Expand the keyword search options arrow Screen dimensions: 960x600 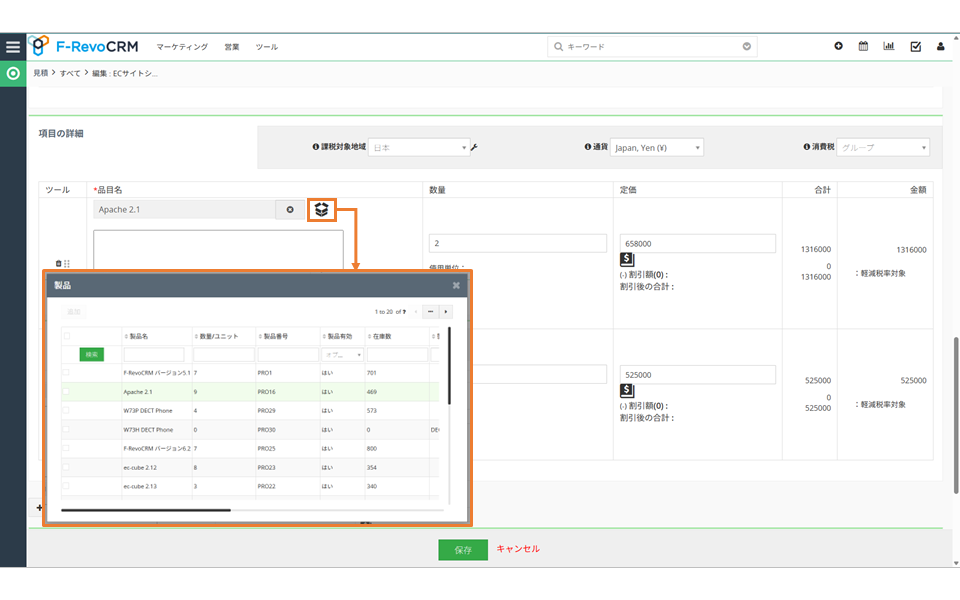click(746, 47)
